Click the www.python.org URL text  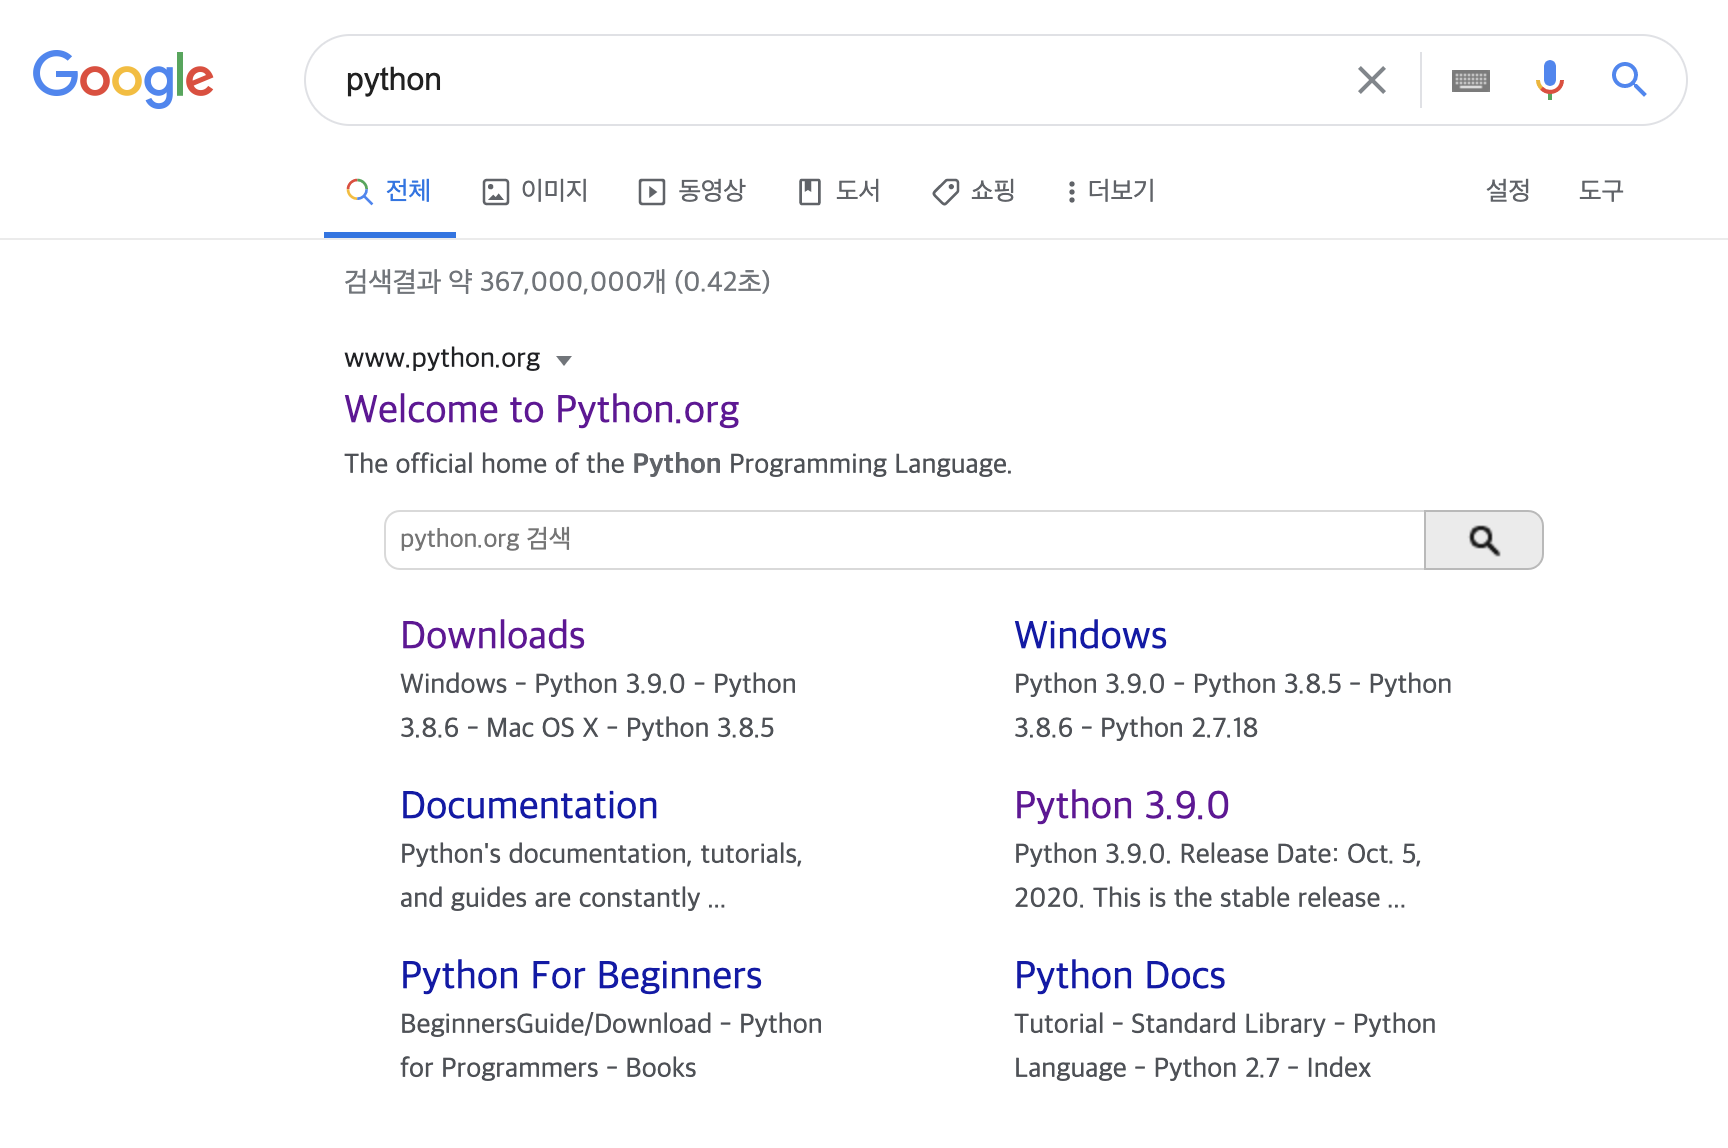click(x=442, y=358)
